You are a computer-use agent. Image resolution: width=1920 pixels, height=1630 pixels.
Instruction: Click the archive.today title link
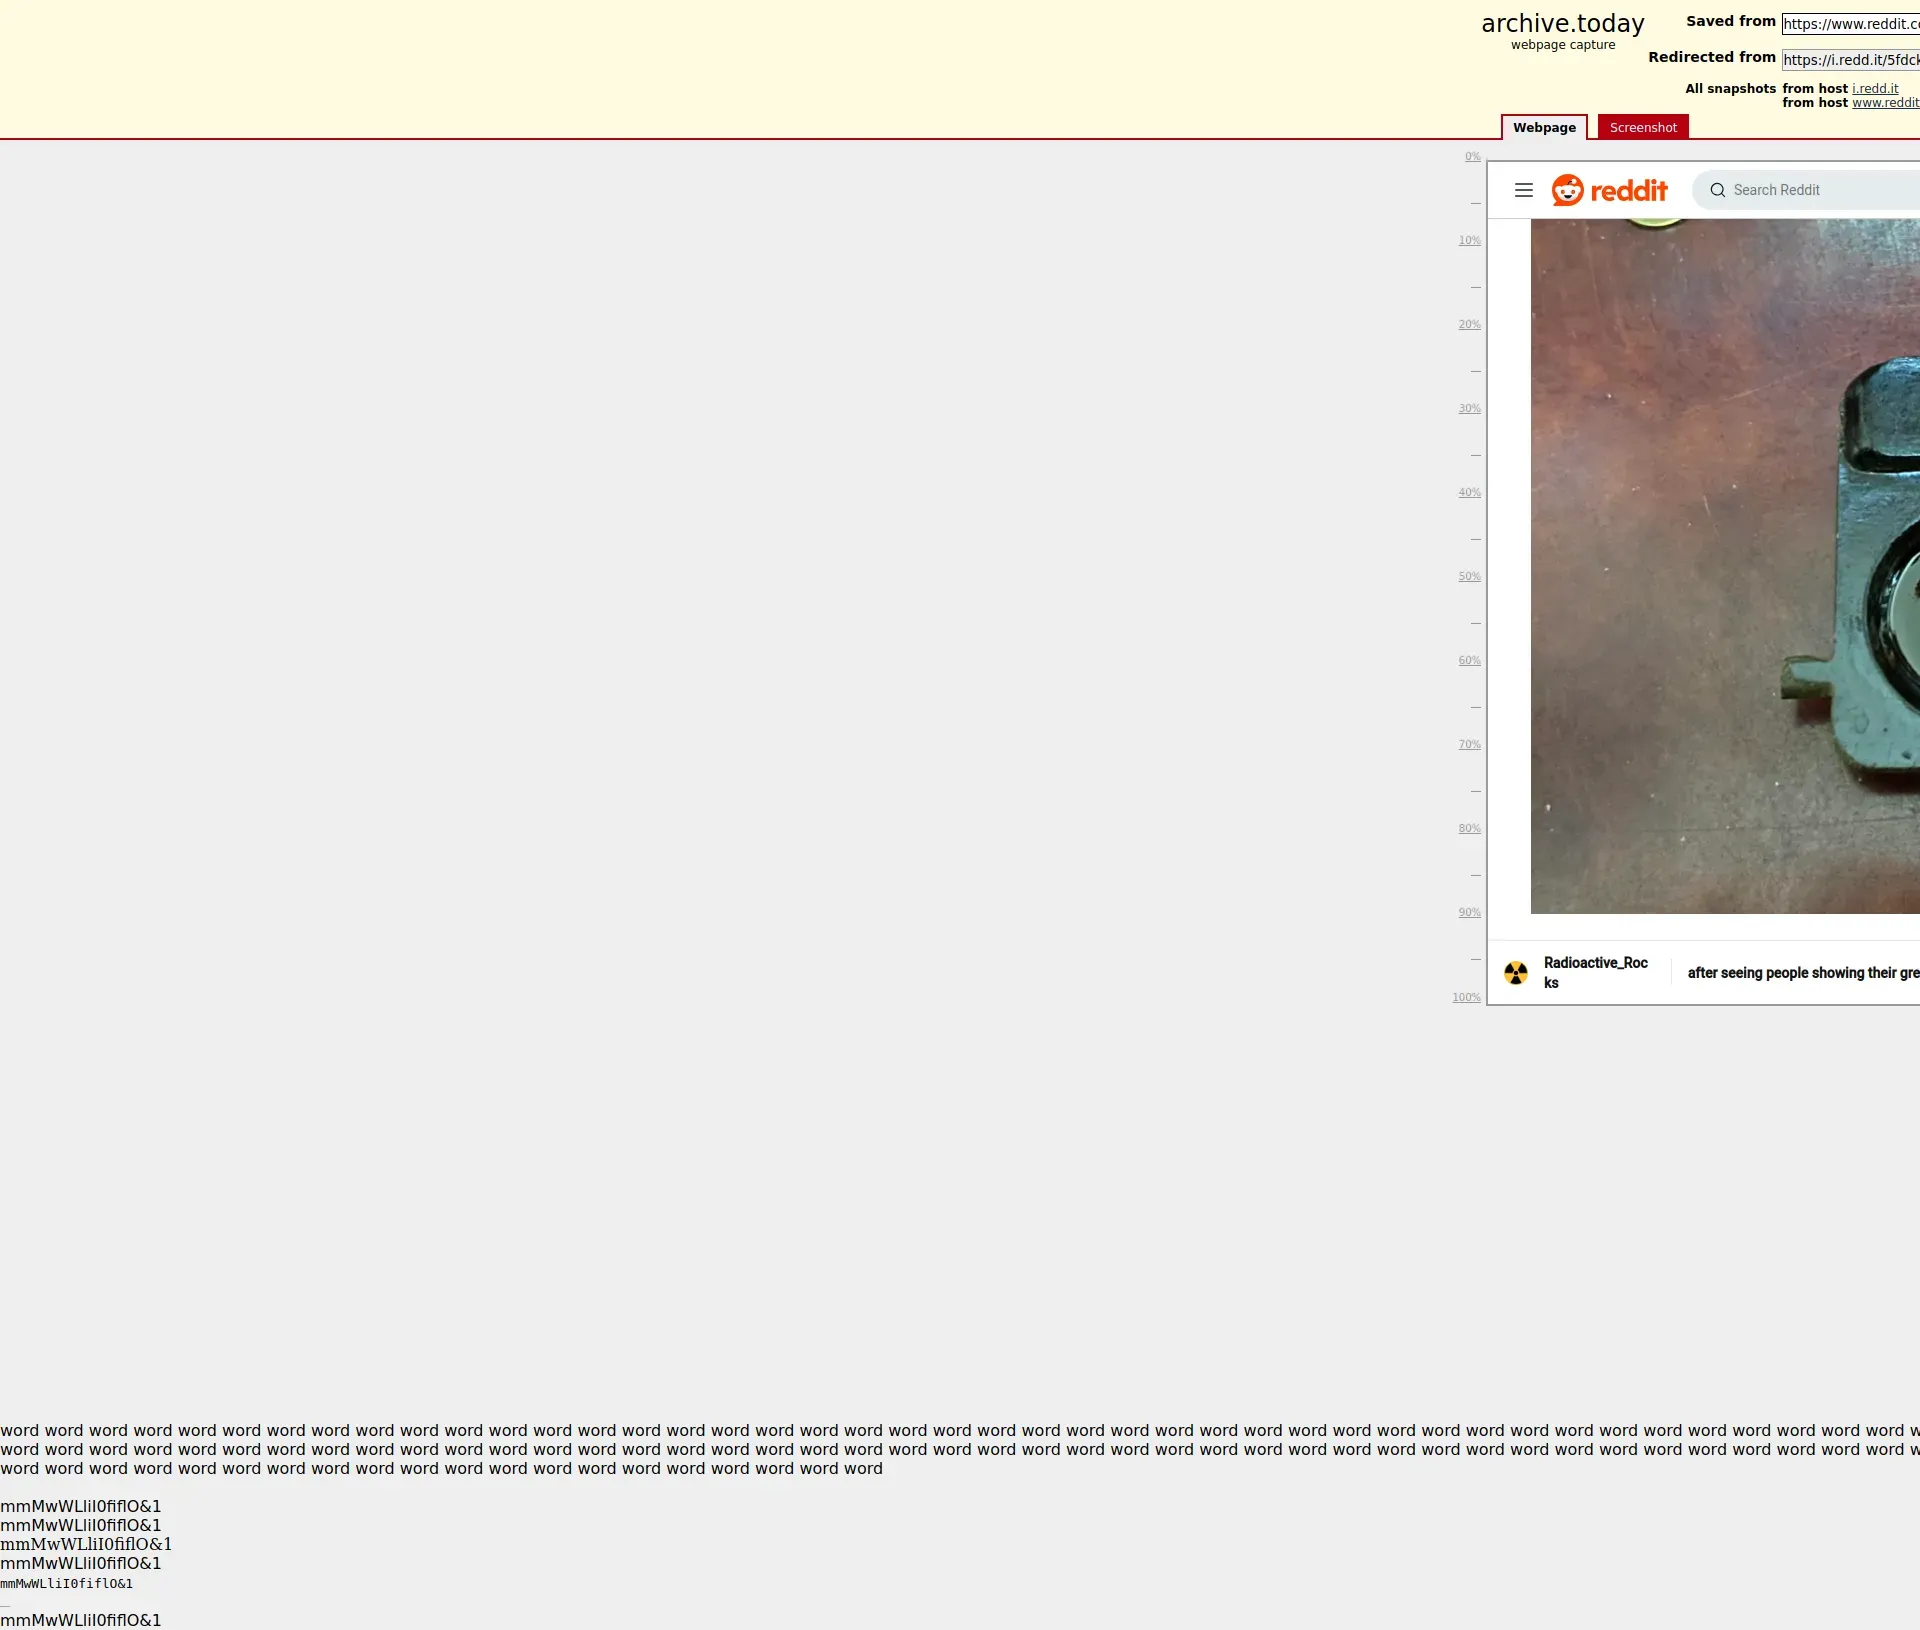pyautogui.click(x=1562, y=24)
